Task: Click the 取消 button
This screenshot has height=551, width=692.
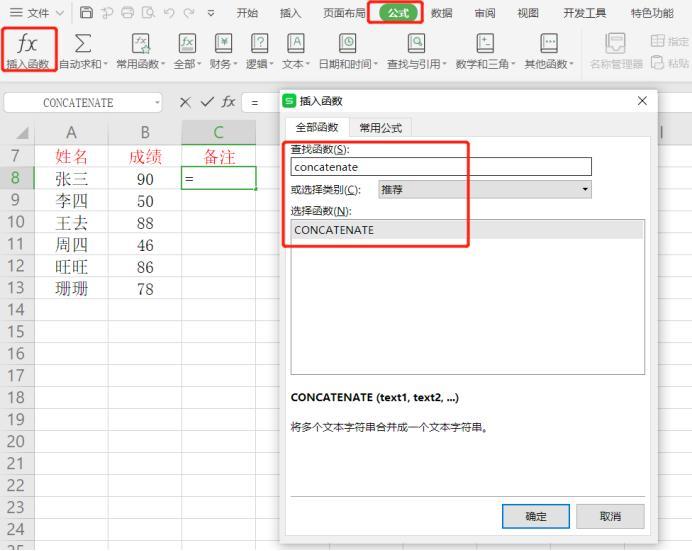Action: pos(610,516)
